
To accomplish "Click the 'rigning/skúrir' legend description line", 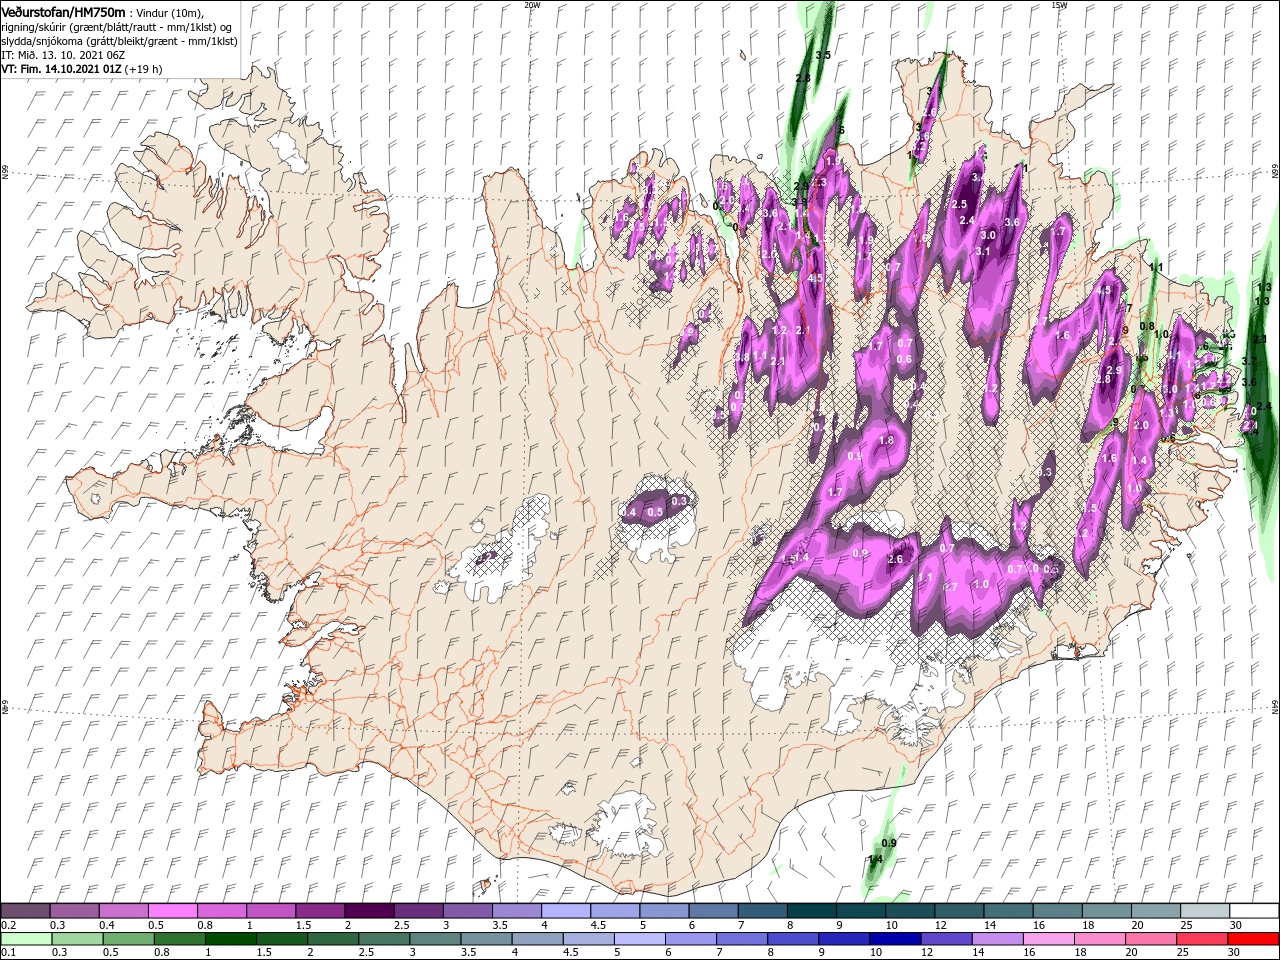I will click(116, 26).
